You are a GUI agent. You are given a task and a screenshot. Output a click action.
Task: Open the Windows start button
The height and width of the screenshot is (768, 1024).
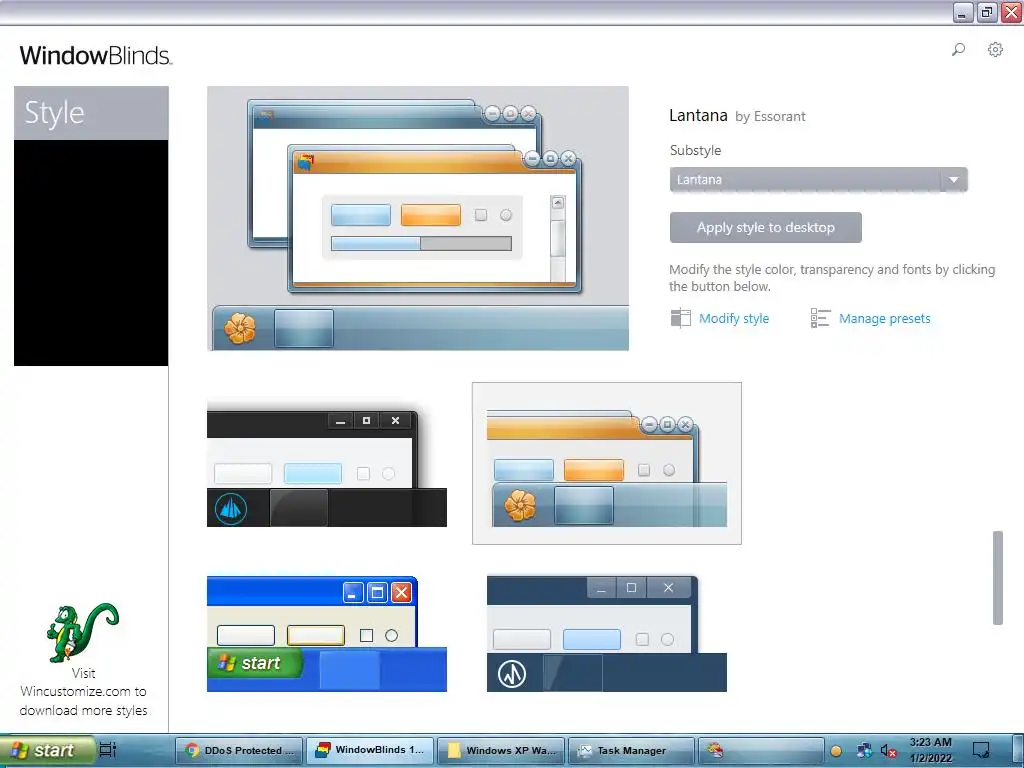[x=47, y=750]
